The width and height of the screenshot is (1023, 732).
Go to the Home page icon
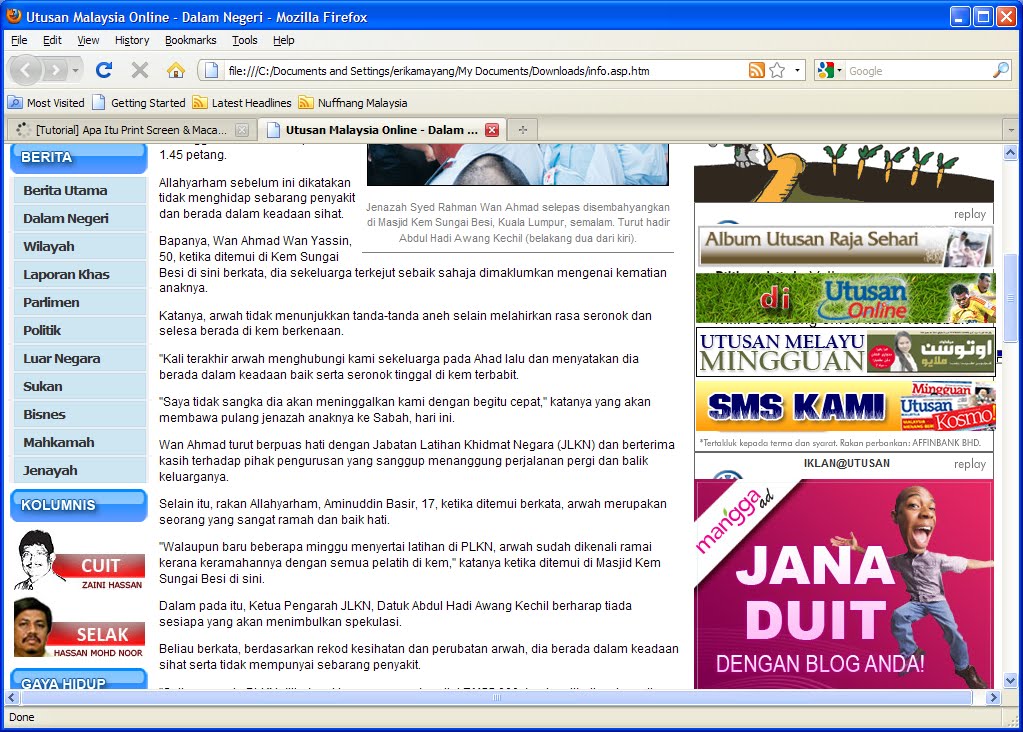coord(176,70)
